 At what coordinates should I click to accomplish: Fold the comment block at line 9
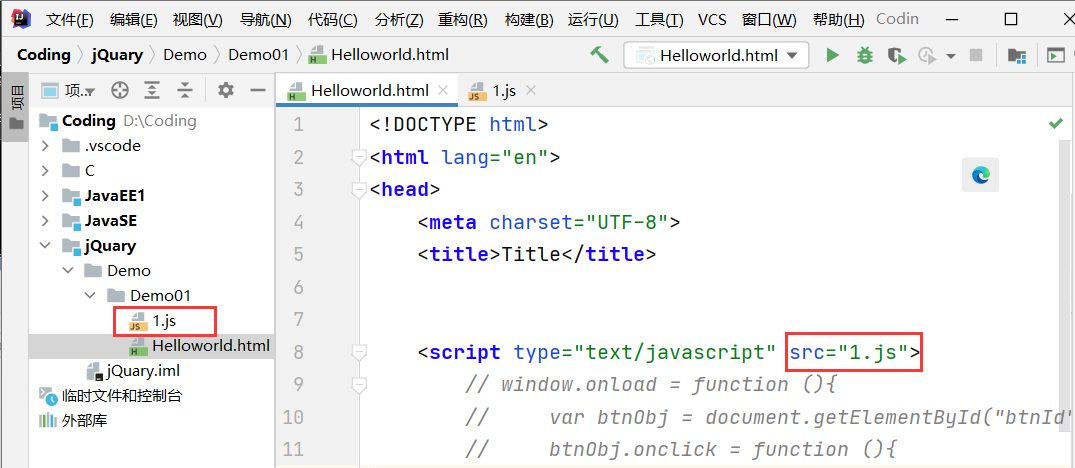coord(358,385)
